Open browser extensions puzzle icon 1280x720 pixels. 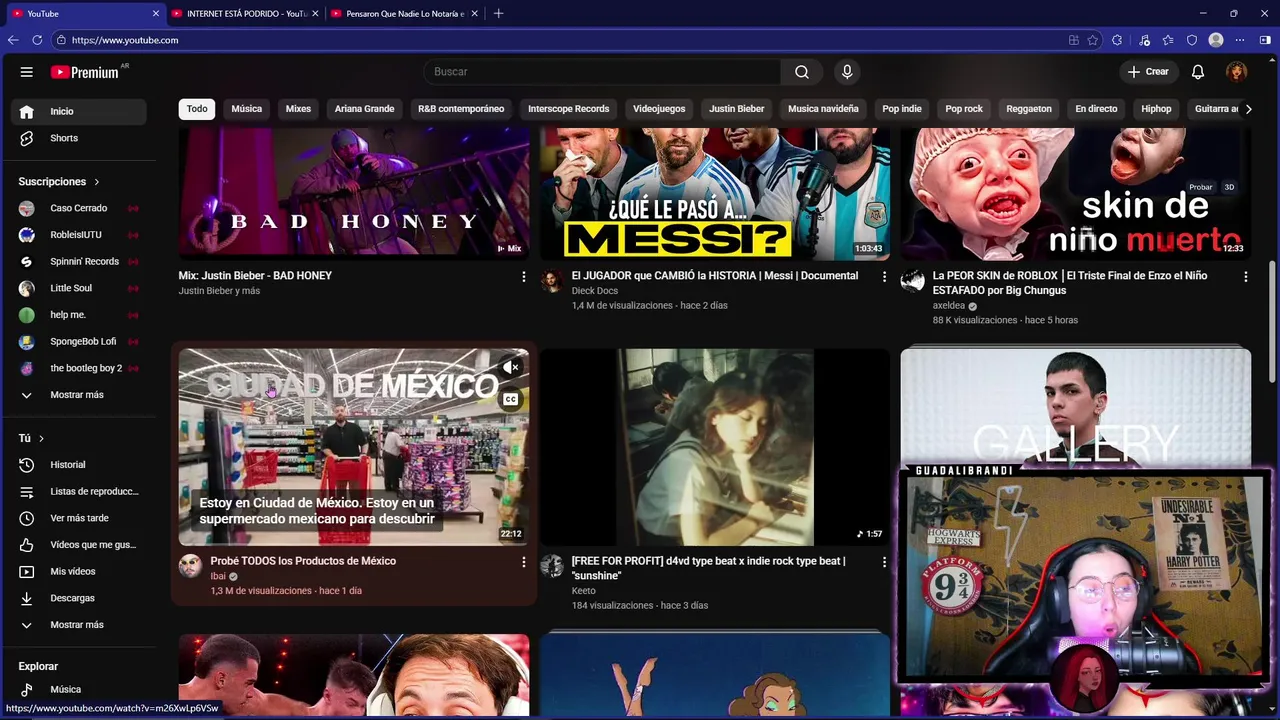pos(1117,40)
